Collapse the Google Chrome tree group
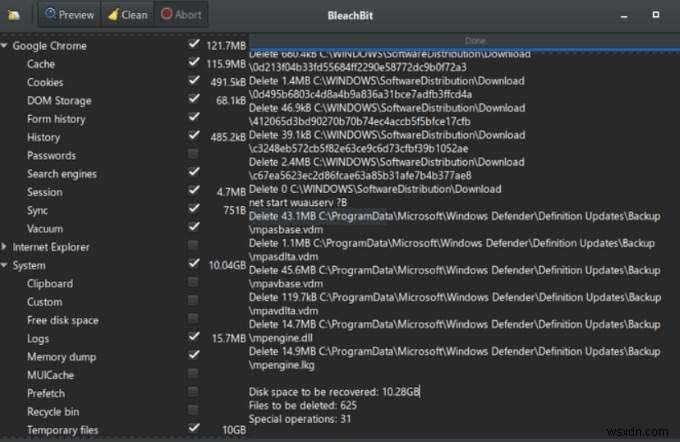Viewport: 680px width, 442px height. coord(4,46)
